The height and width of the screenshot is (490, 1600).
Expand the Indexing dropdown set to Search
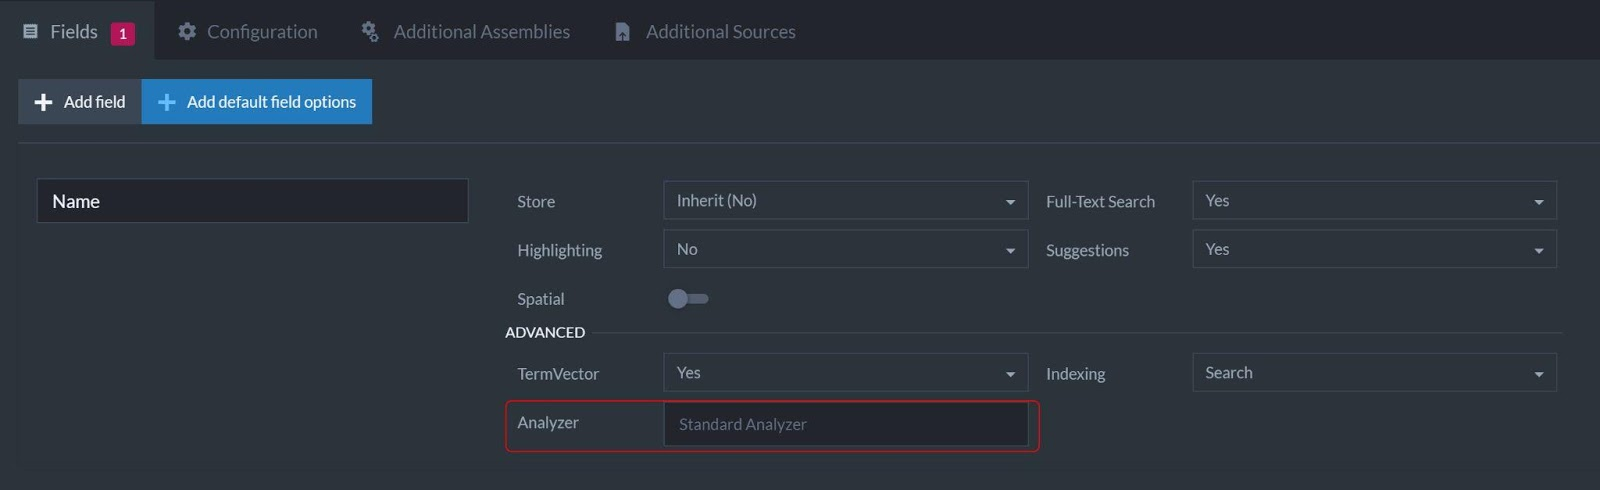coord(1374,373)
